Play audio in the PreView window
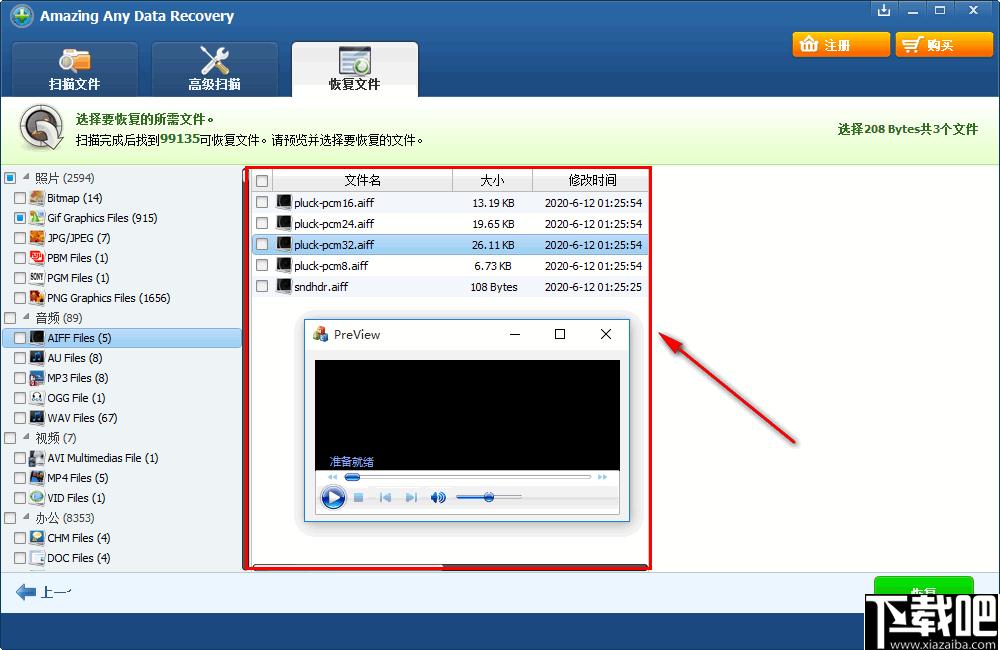The image size is (1000, 650). pos(332,497)
